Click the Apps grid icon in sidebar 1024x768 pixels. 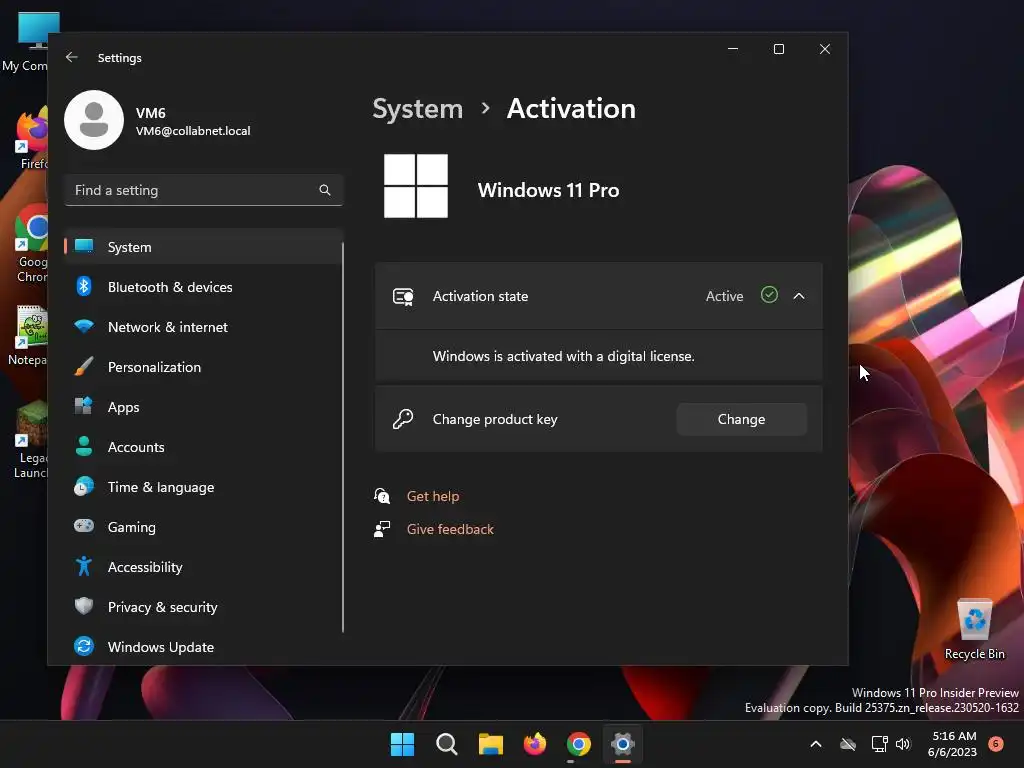tap(84, 406)
